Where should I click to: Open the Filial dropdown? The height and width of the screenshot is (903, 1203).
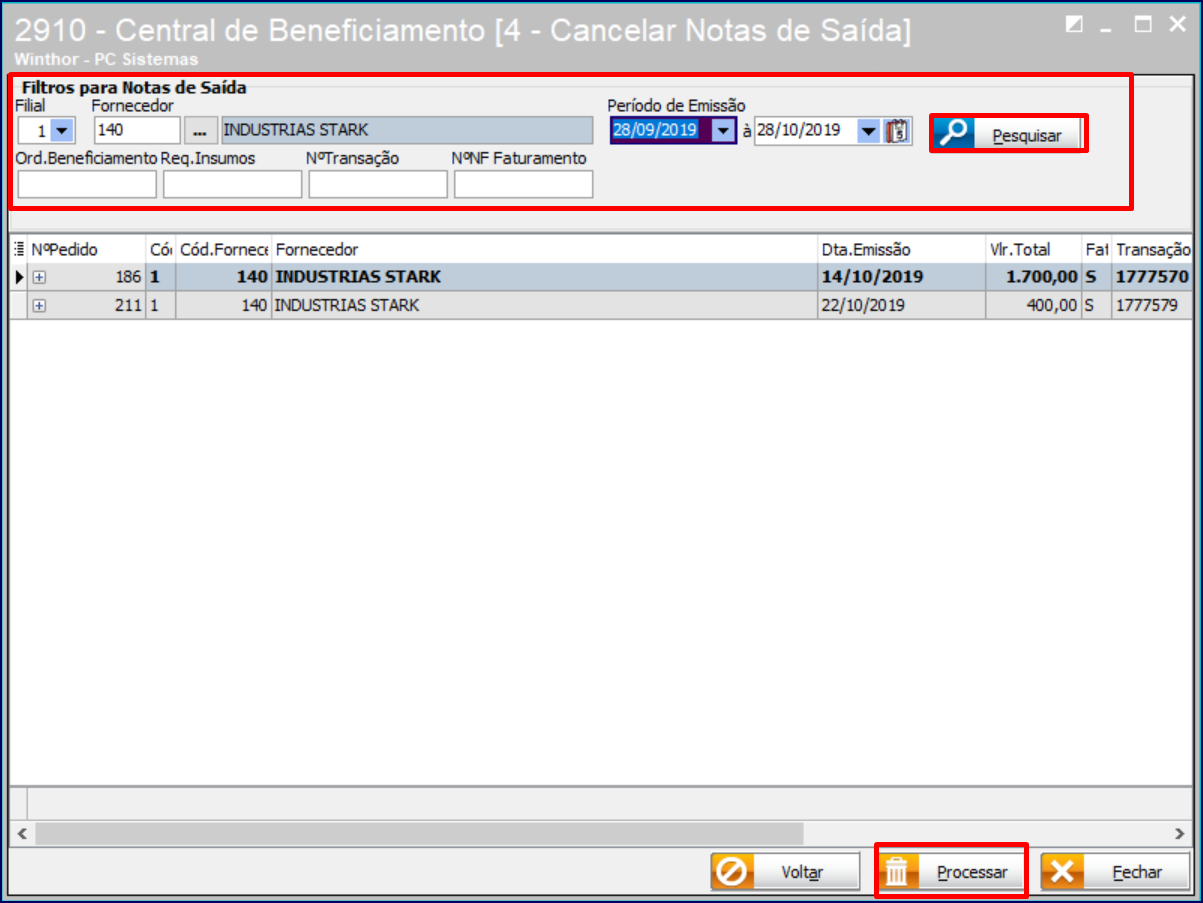click(62, 130)
